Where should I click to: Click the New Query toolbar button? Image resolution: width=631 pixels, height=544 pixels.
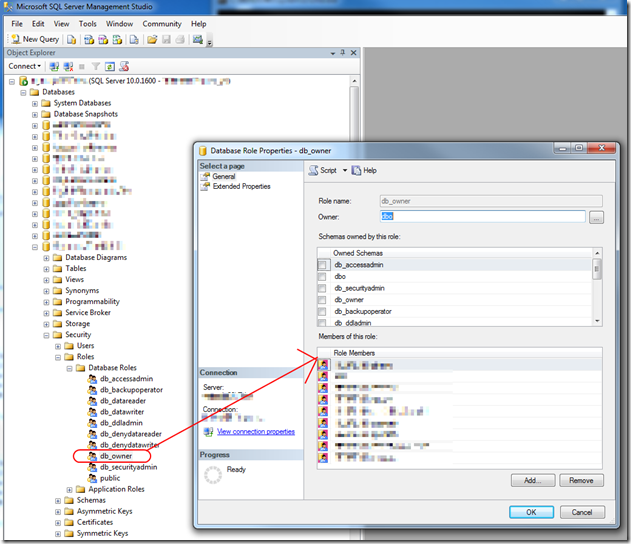coord(35,39)
